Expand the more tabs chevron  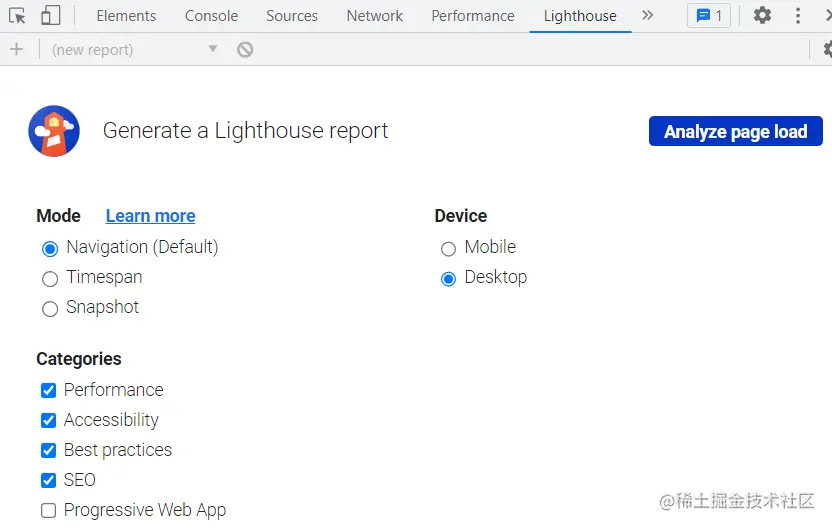[x=647, y=16]
